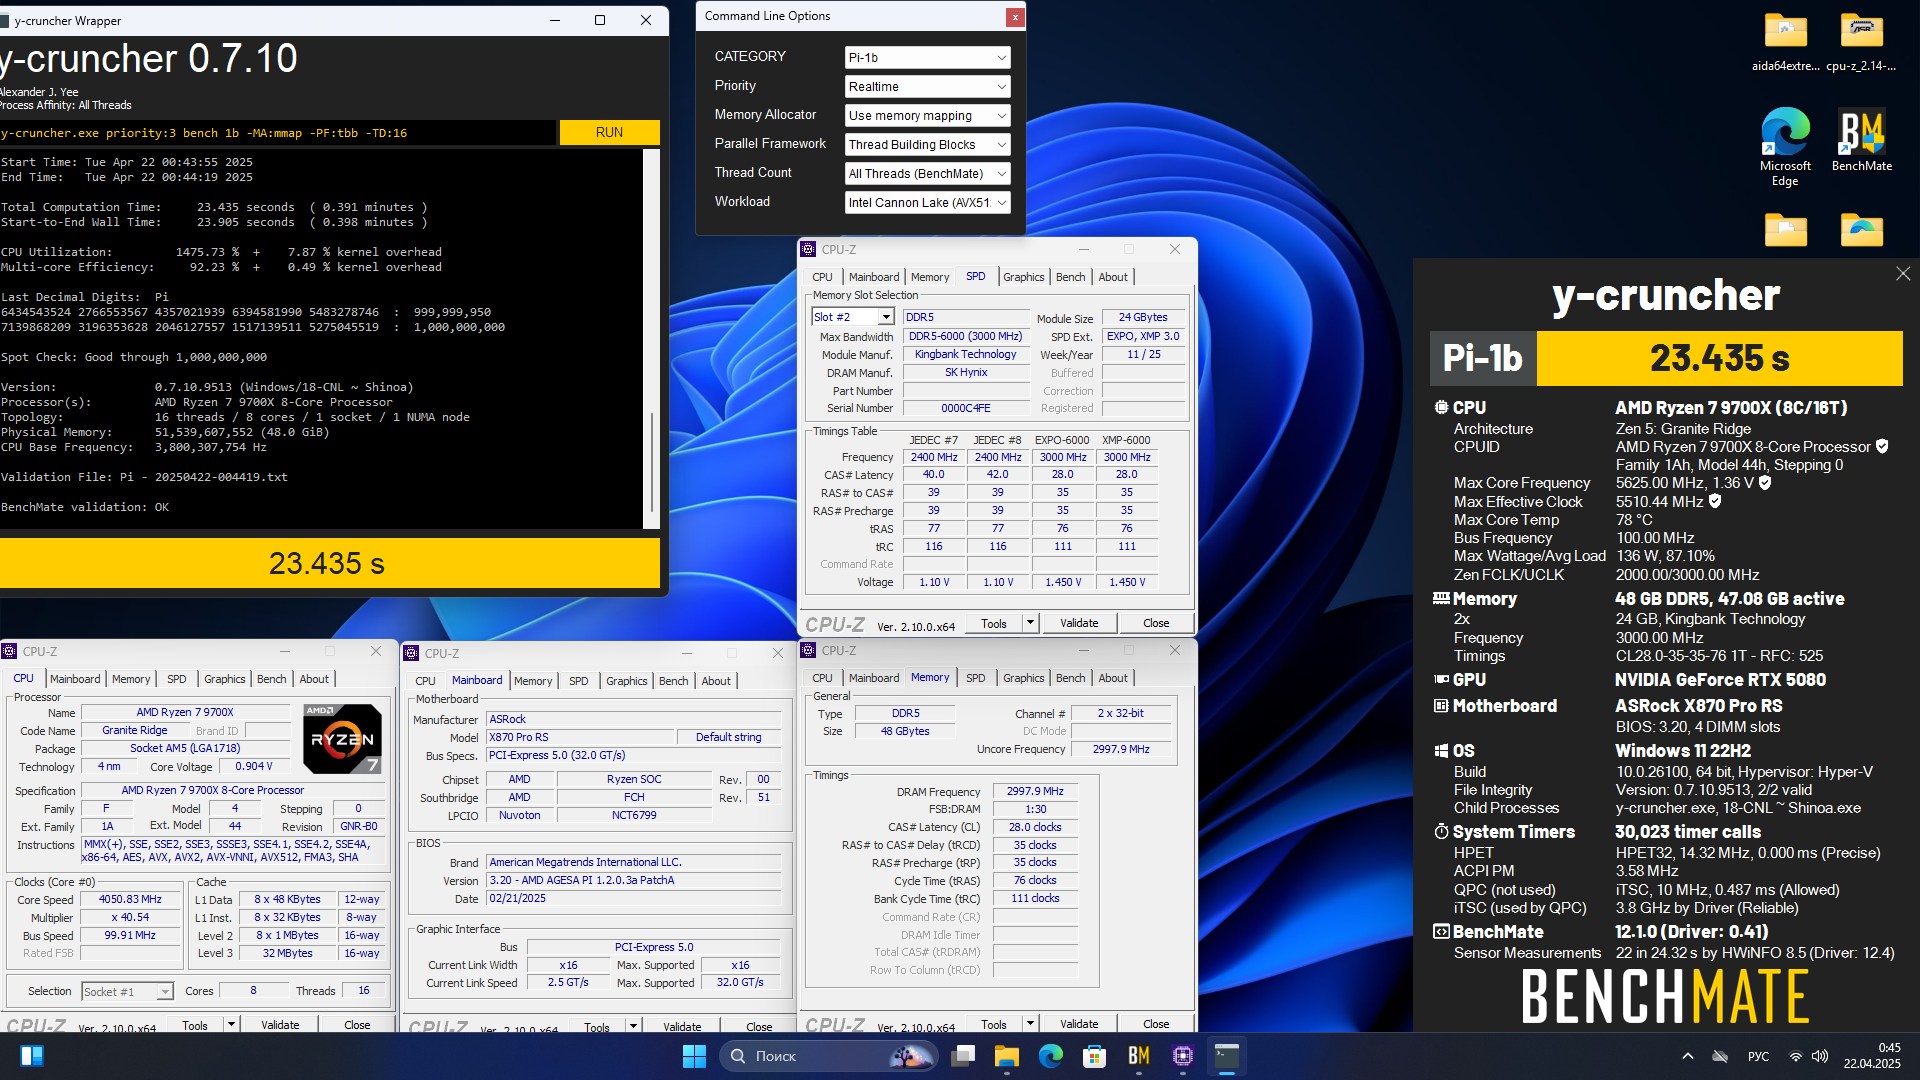
Task: Click Windows Start button in taskbar
Action: pyautogui.click(x=694, y=1056)
